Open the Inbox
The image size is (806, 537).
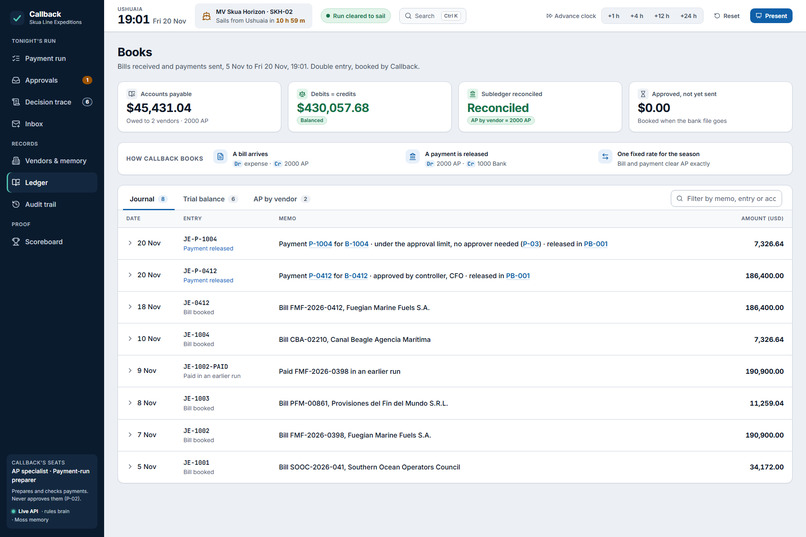point(51,124)
